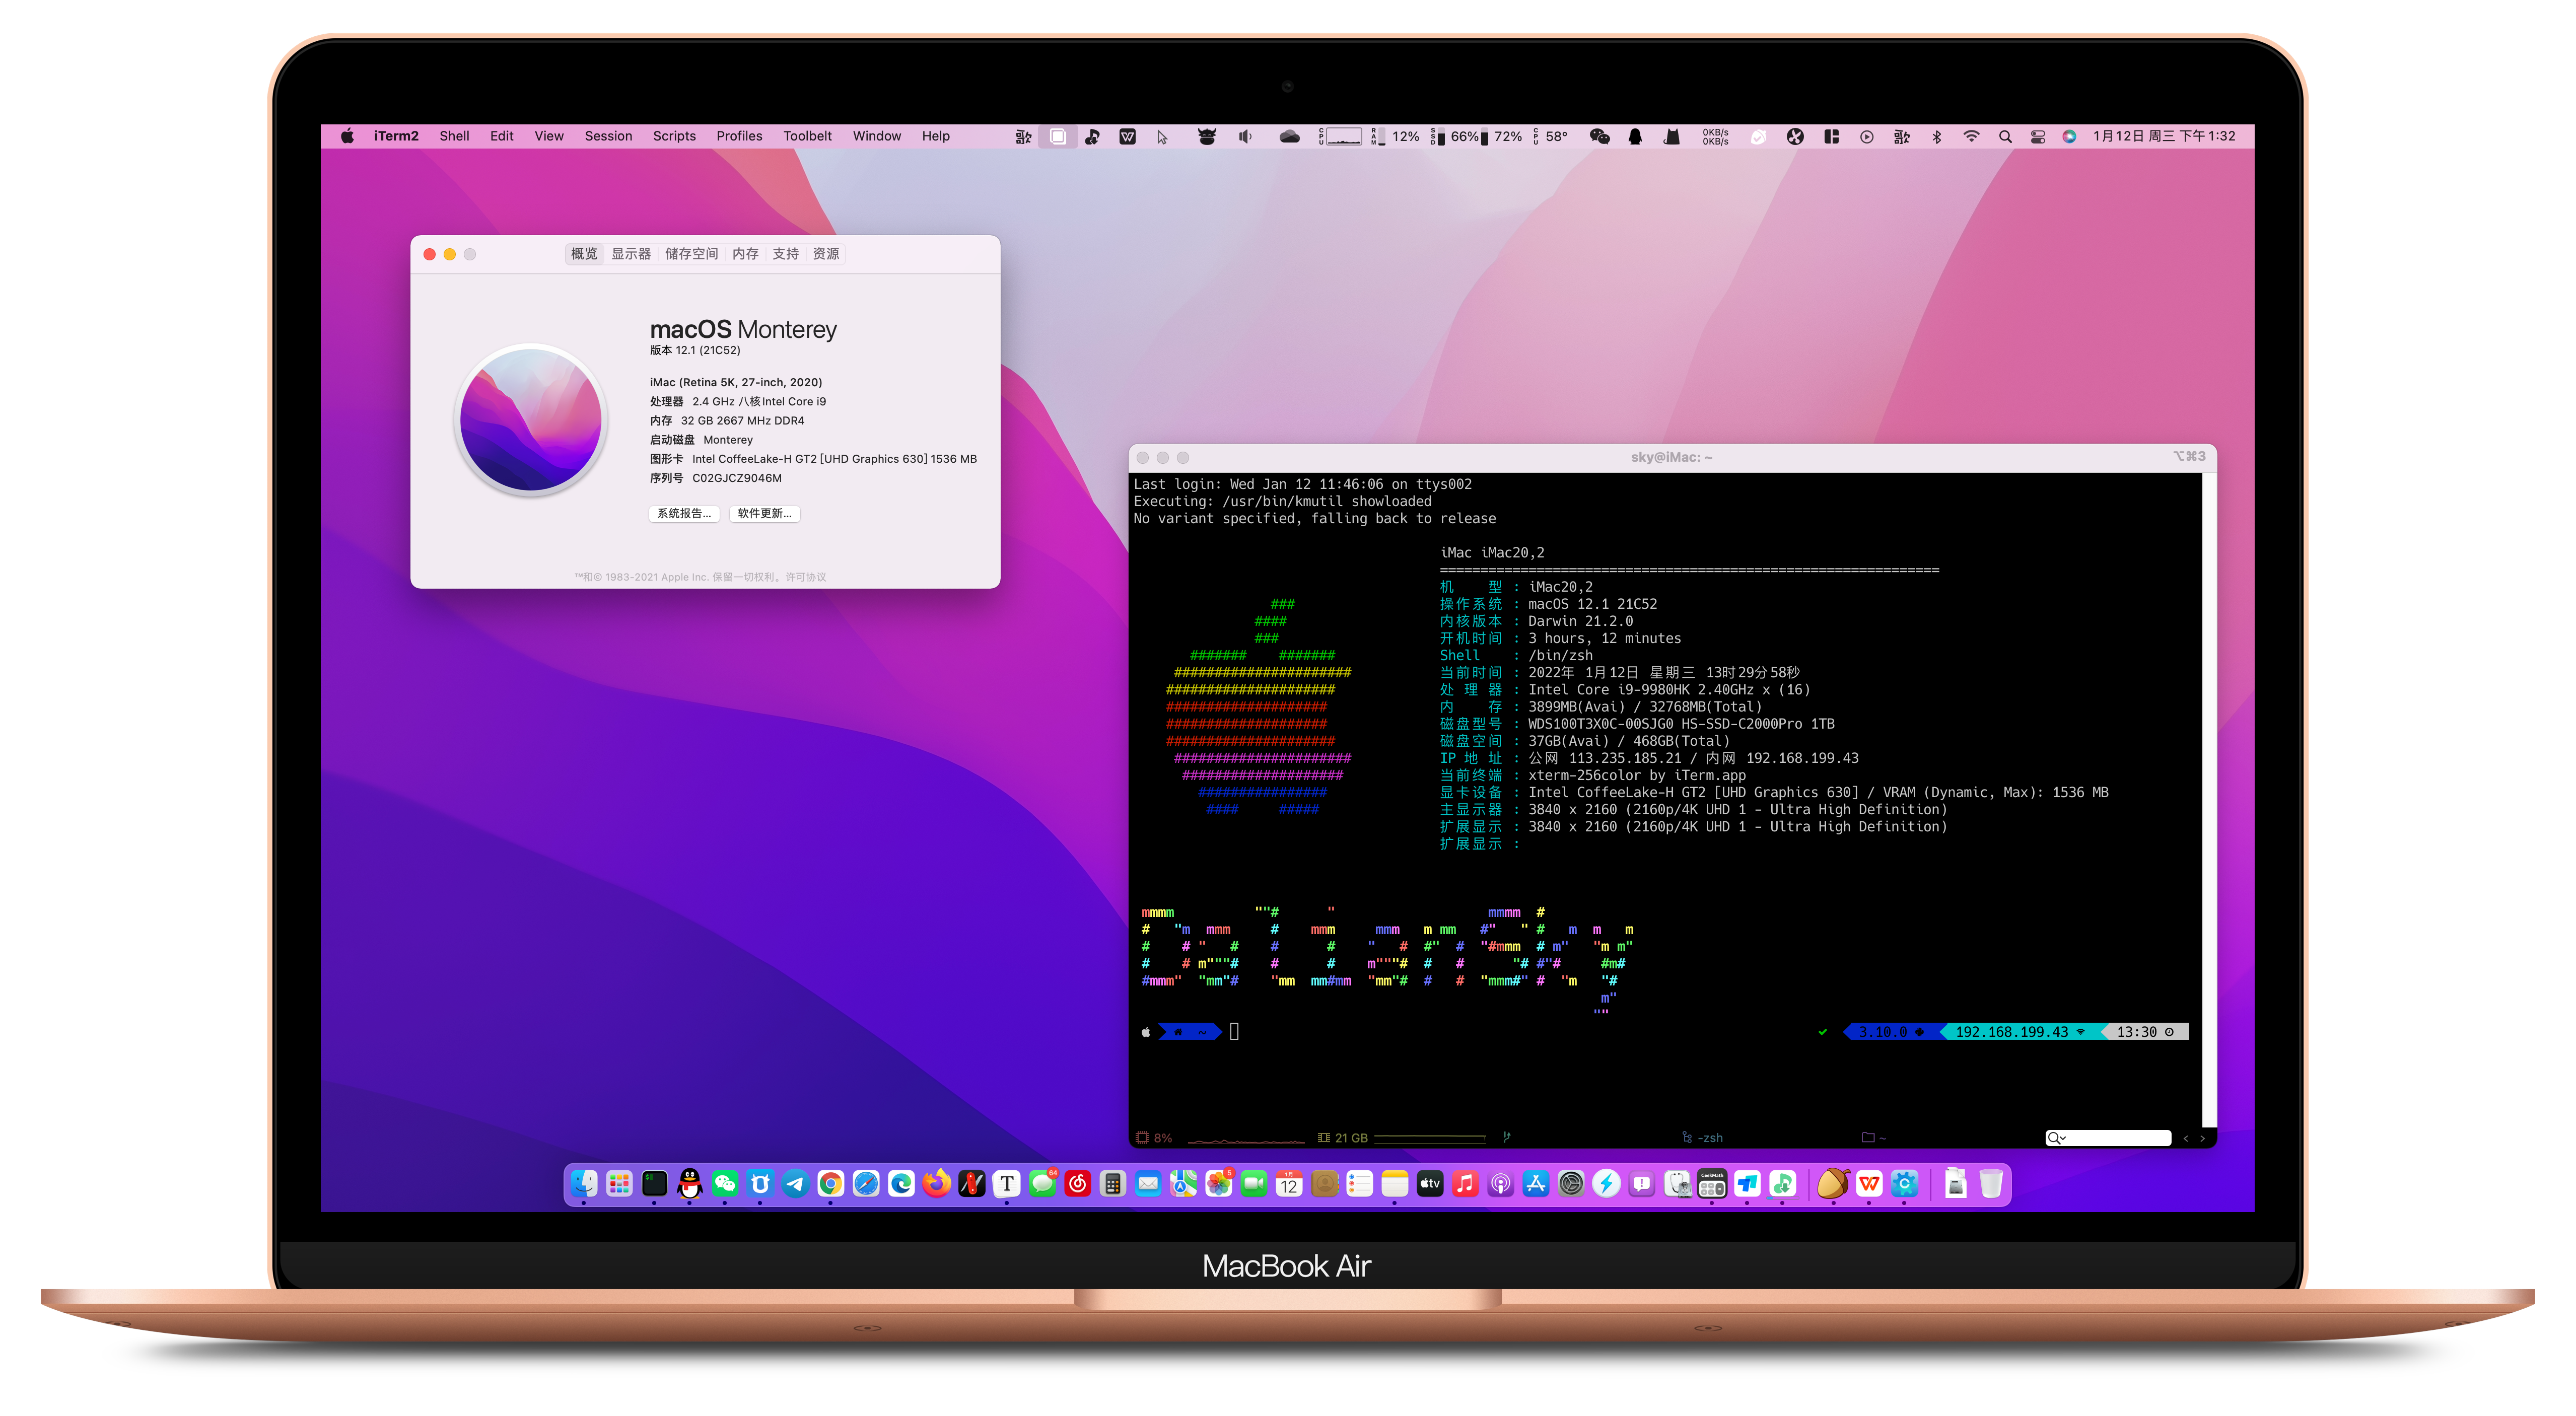Toggle Bluetooth from the menu bar icon

click(1937, 137)
